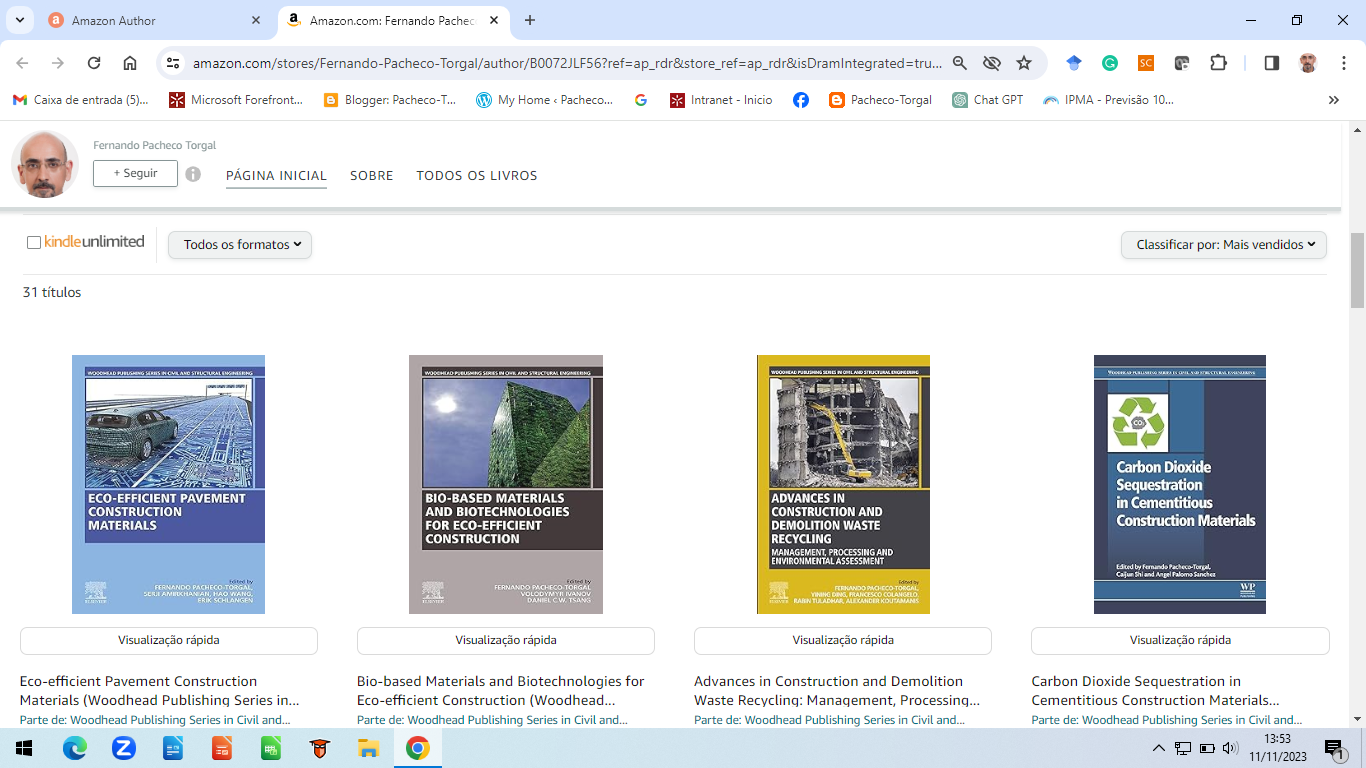Open Zoom-like Z app in taskbar
This screenshot has height=768, width=1366.
(x=124, y=748)
